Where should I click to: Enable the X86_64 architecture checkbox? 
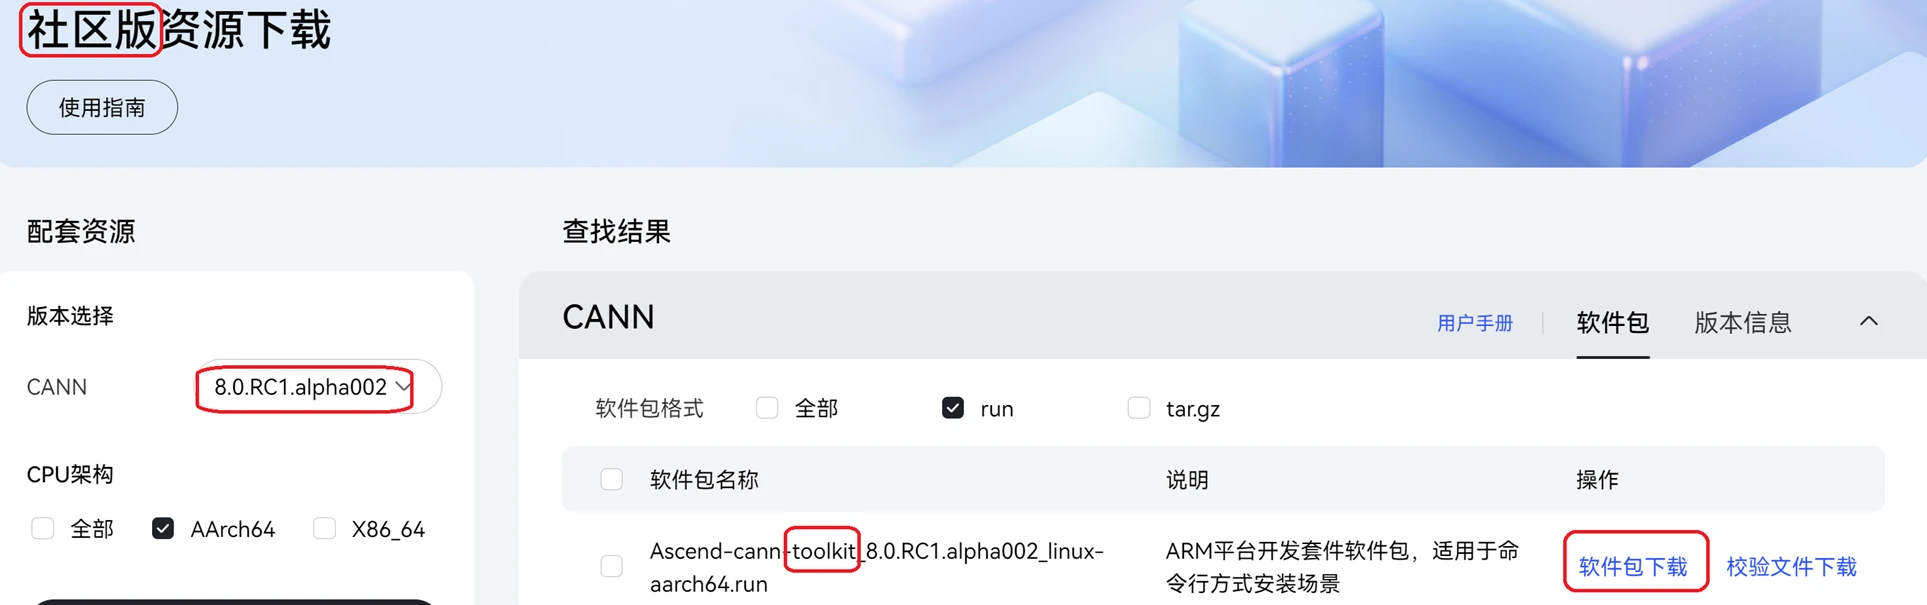pos(324,529)
